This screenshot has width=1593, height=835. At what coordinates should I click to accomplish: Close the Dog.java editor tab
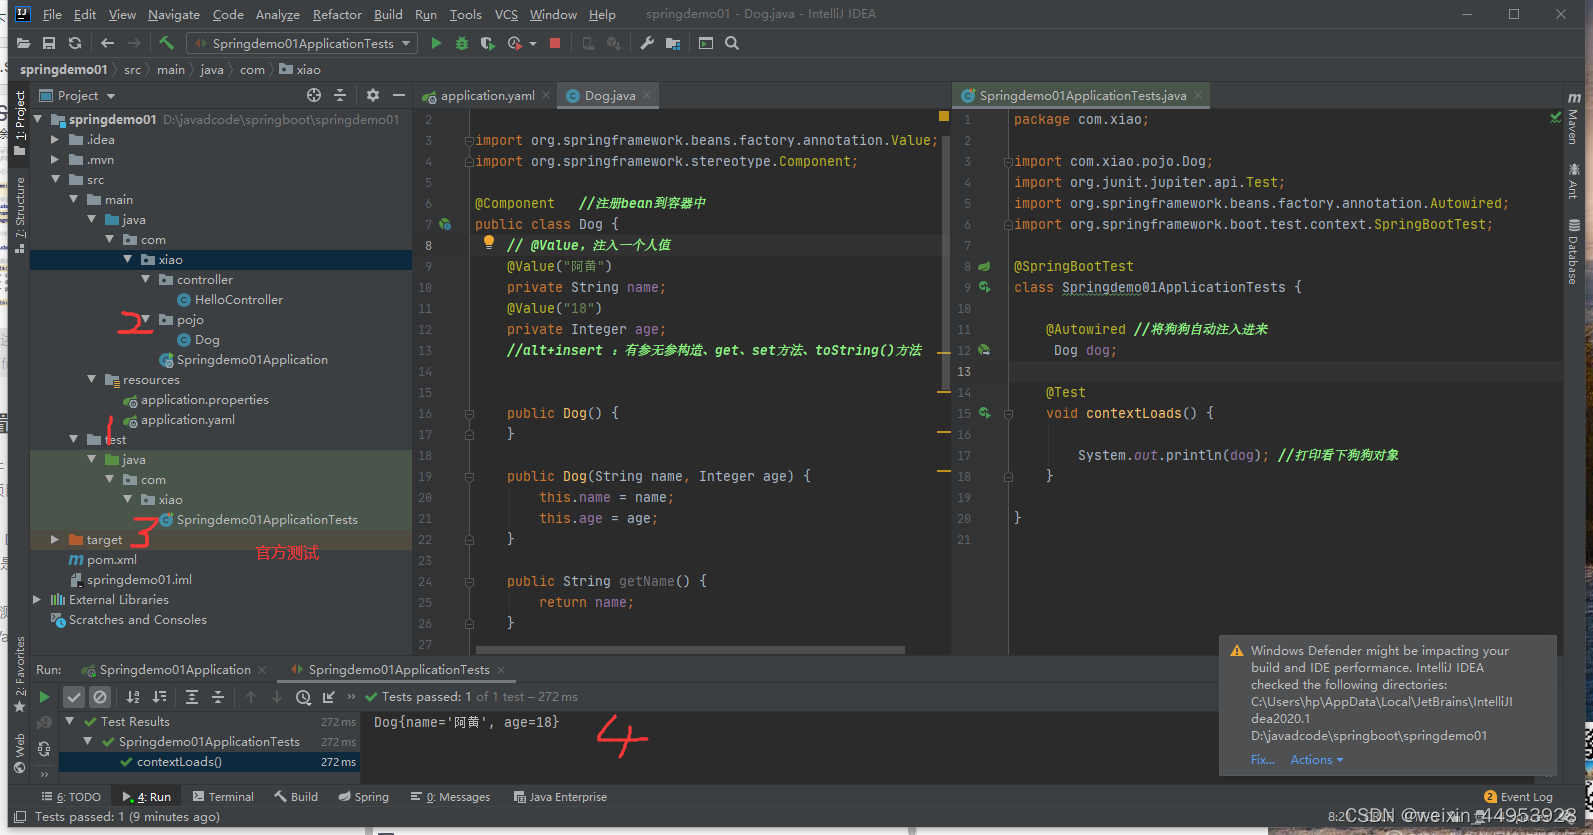[x=647, y=96]
